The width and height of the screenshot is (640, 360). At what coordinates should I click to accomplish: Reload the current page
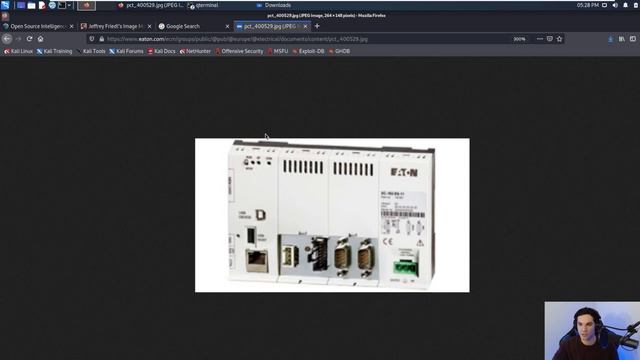tap(29, 39)
